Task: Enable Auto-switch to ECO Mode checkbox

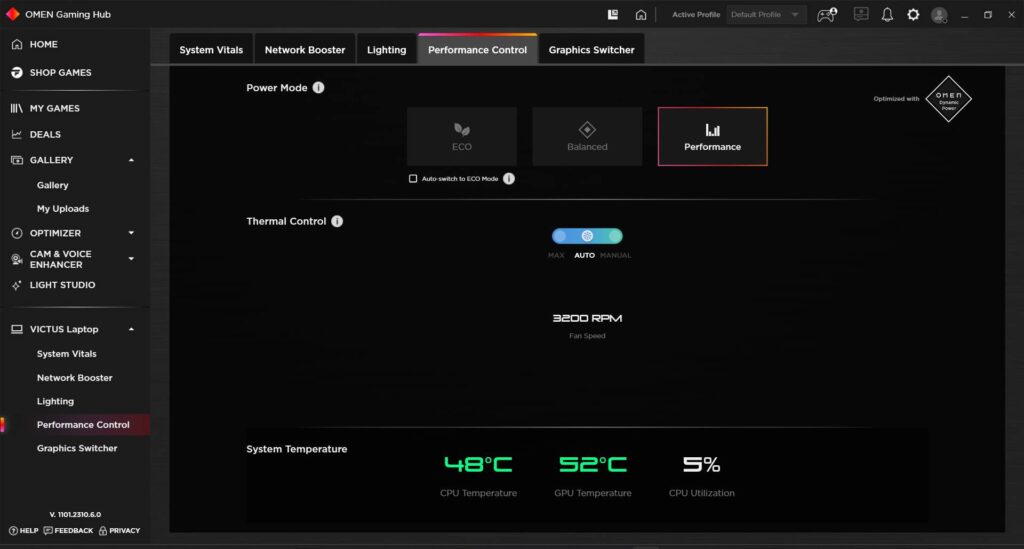Action: pyautogui.click(x=413, y=178)
